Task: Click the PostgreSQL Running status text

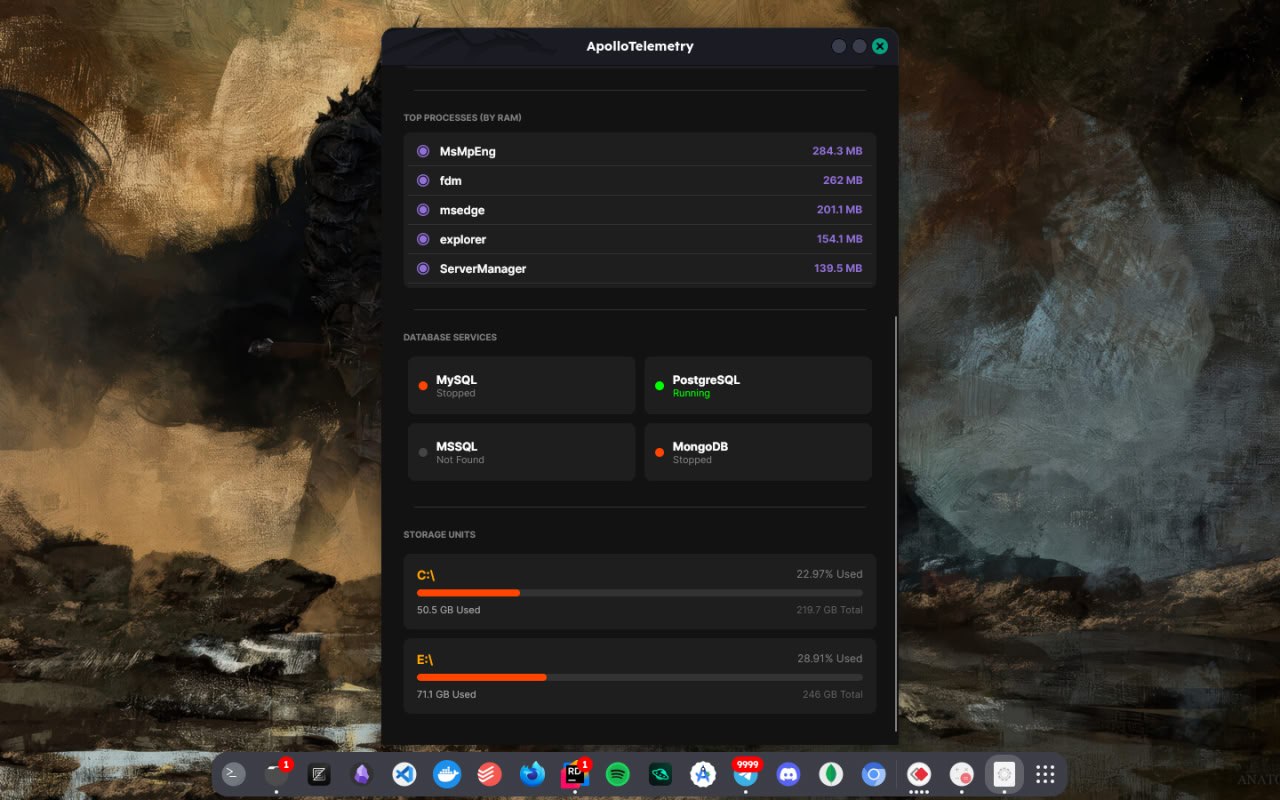Action: coord(691,394)
